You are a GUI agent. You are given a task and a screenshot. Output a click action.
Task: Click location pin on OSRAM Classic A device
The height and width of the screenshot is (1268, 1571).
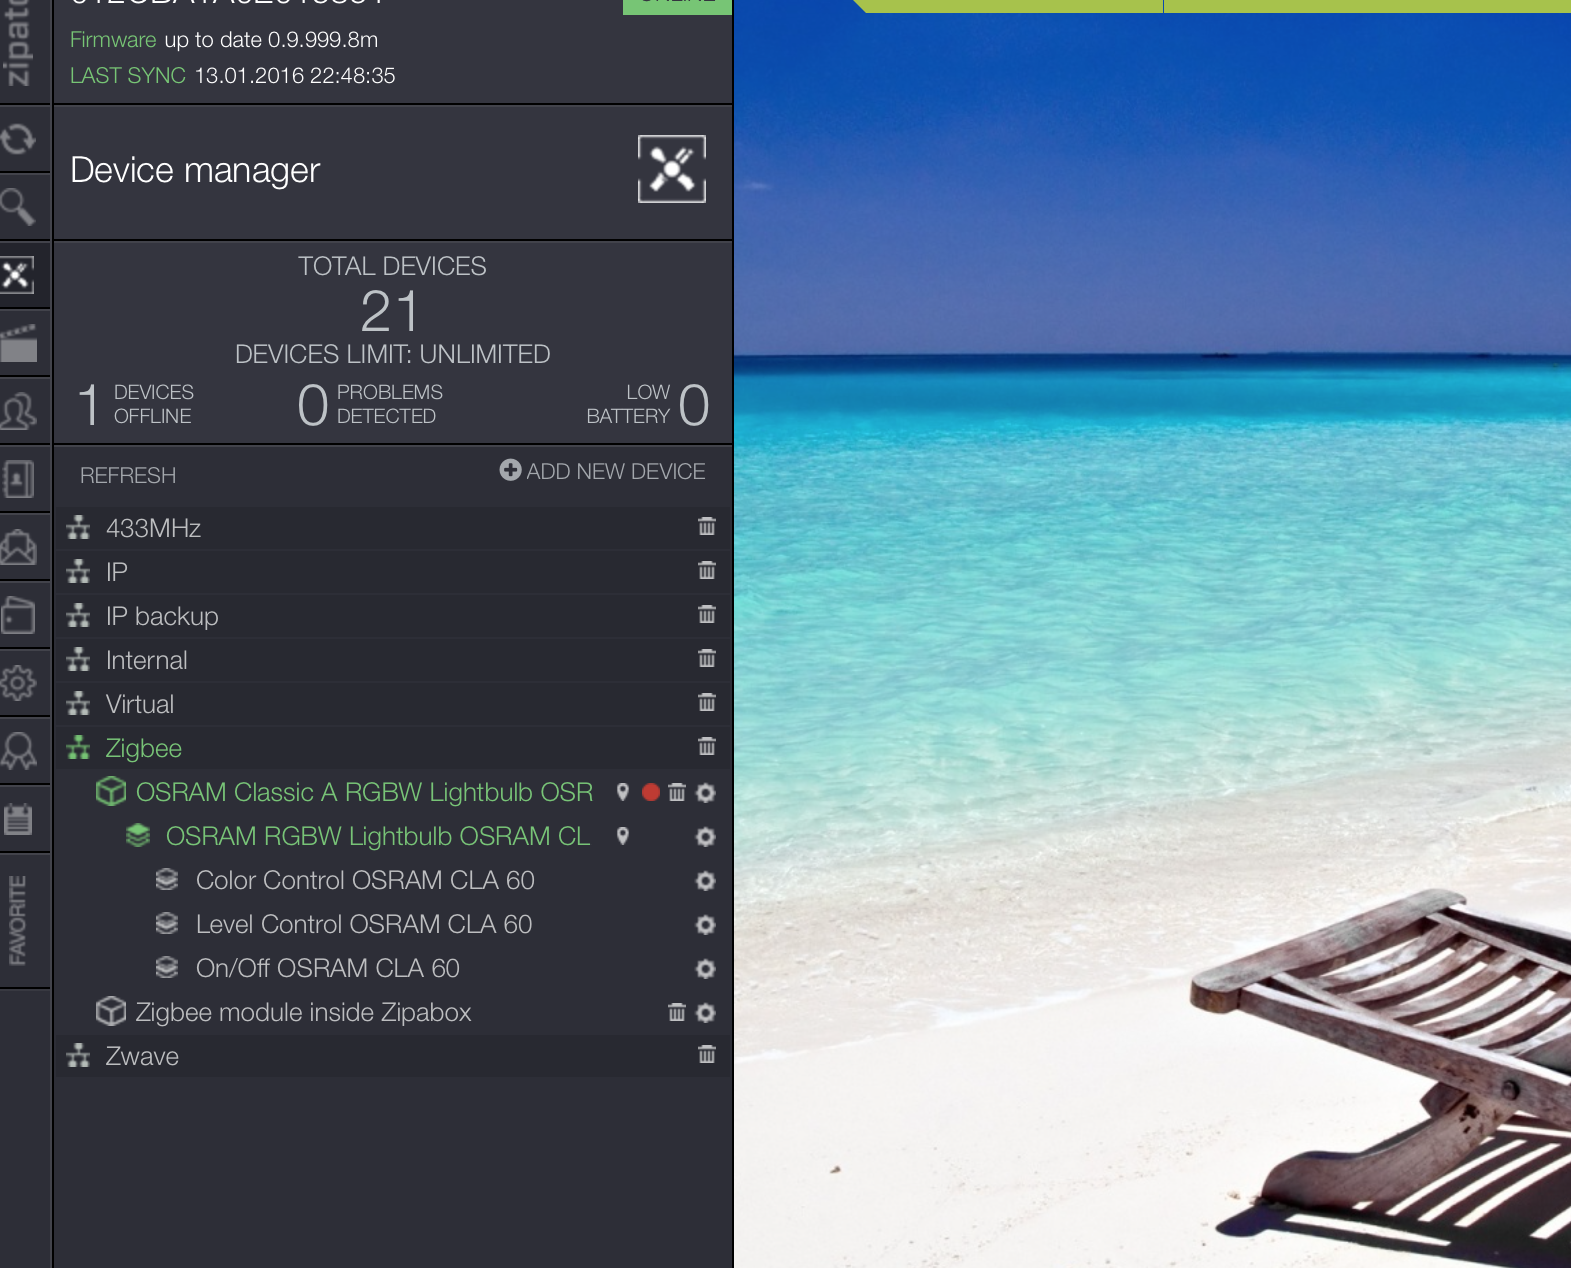622,792
